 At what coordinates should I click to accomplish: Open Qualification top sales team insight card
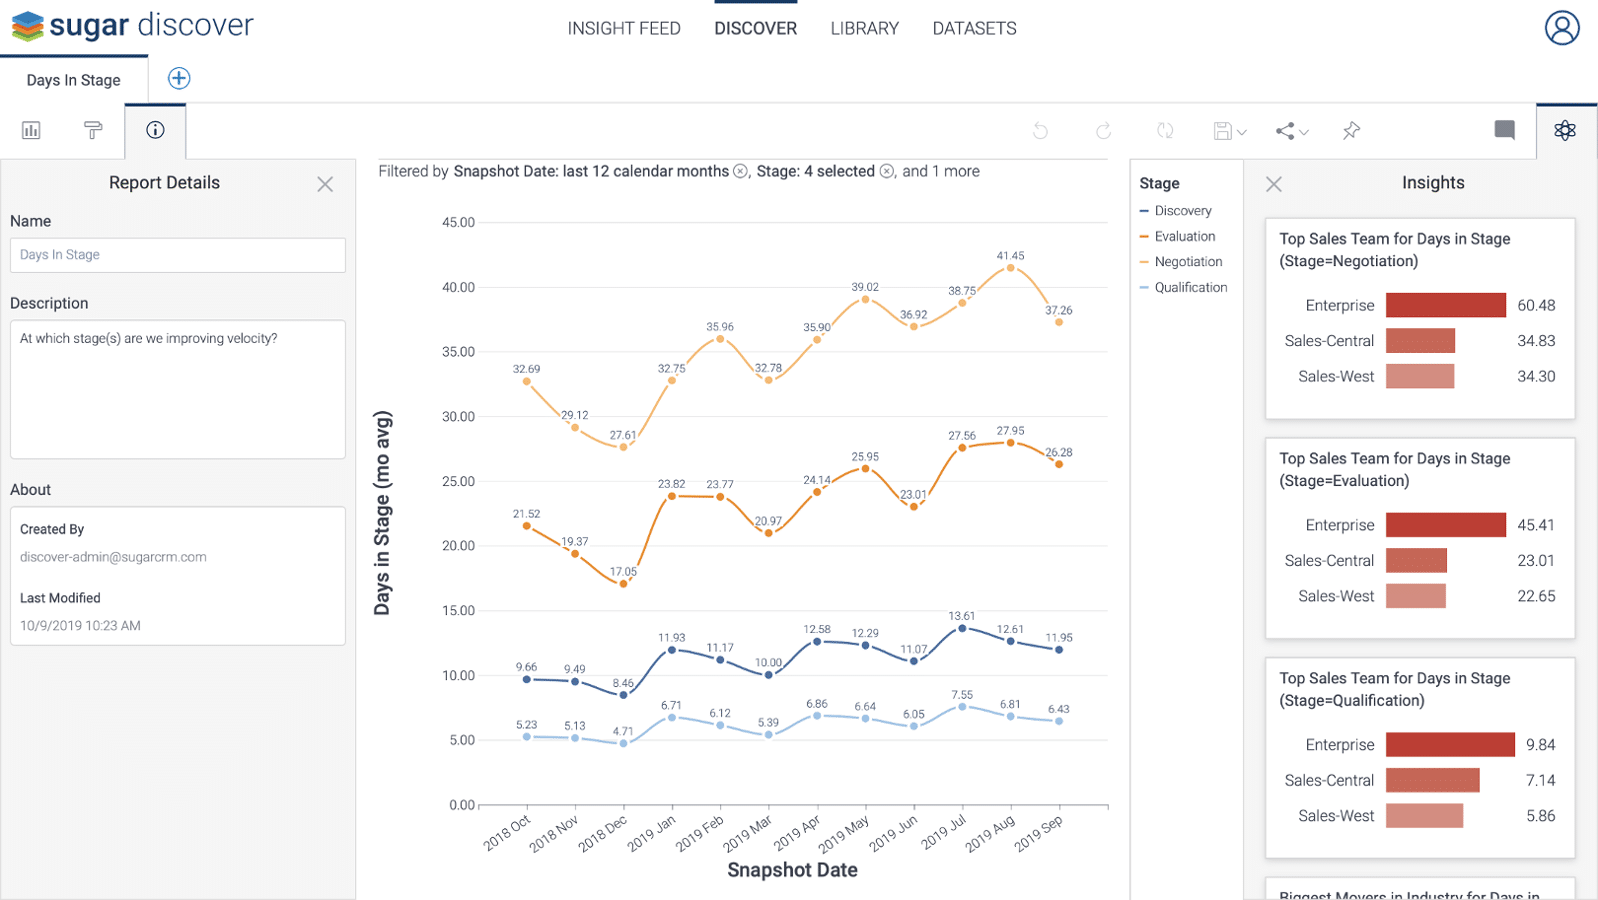tap(1420, 758)
